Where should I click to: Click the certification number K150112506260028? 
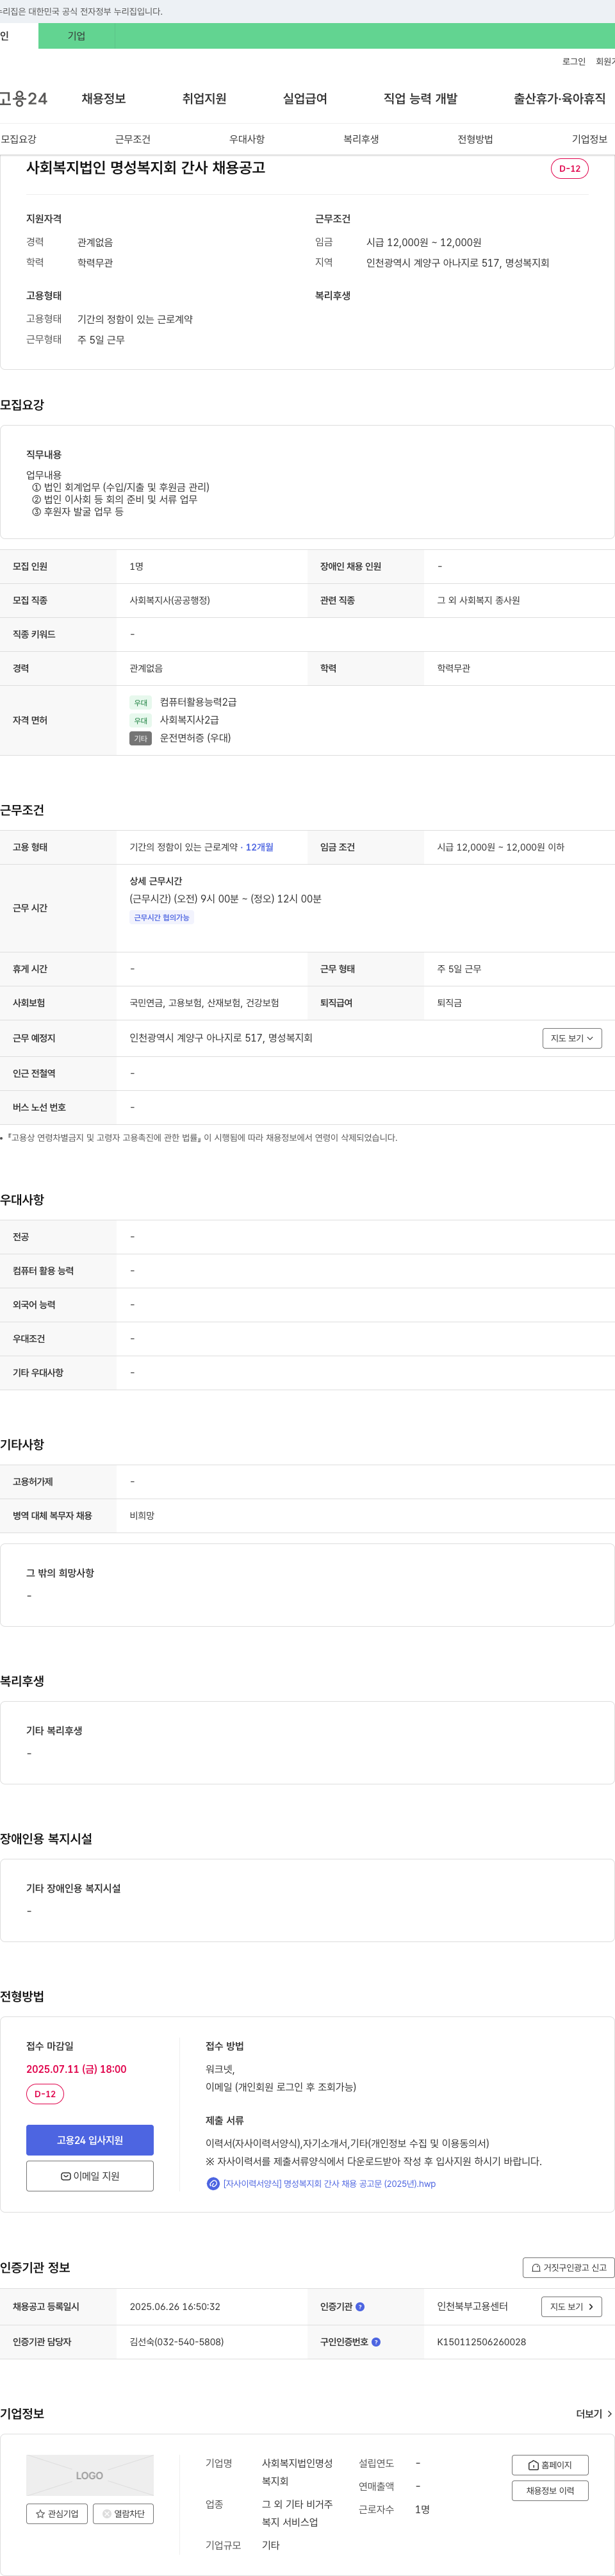click(481, 2341)
